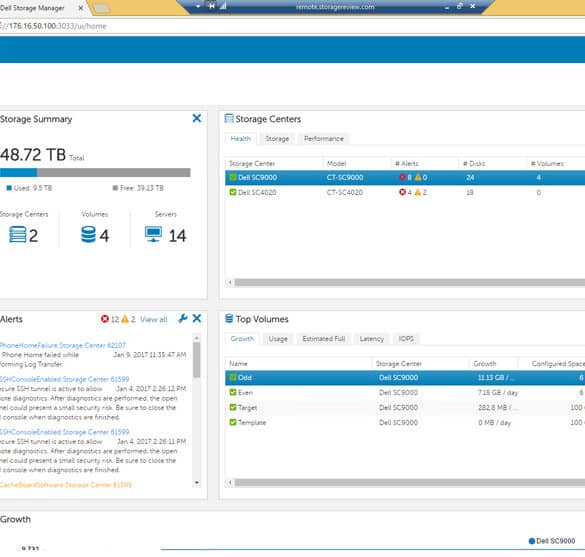This screenshot has width=585, height=557.
Task: Click the Storage Centers panel icon
Action: 229,119
